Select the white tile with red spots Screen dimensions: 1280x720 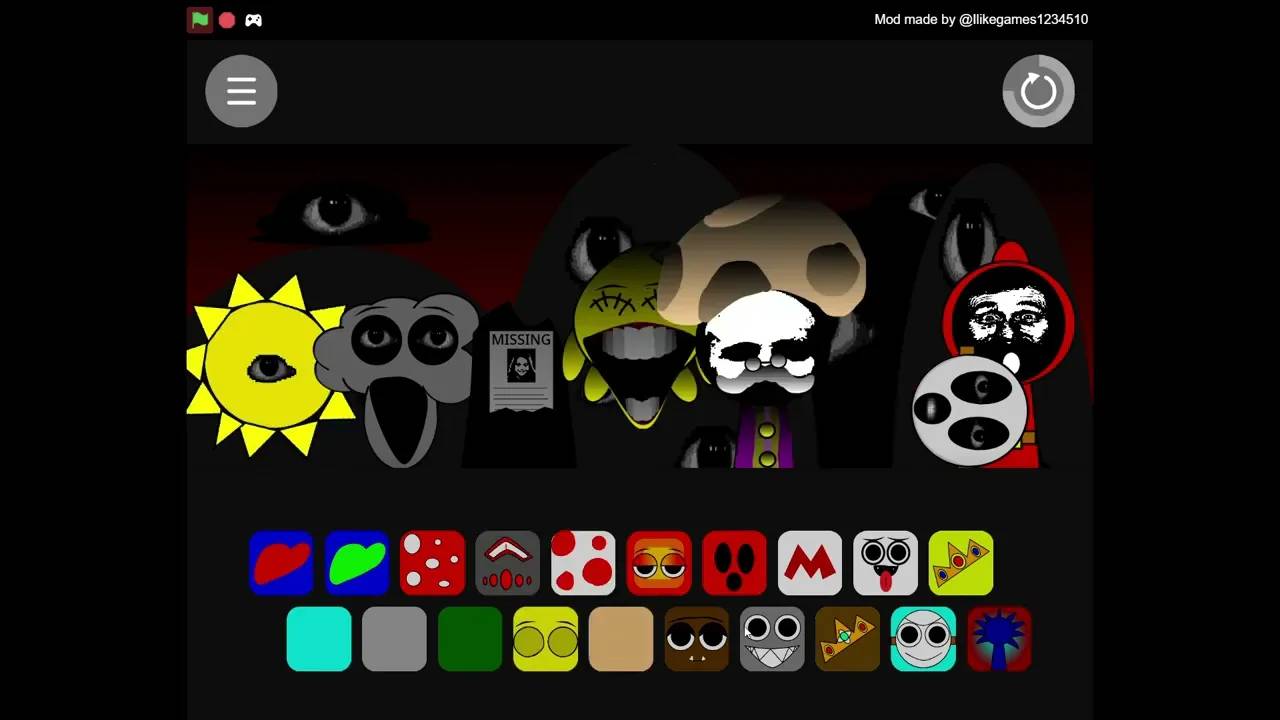(583, 563)
